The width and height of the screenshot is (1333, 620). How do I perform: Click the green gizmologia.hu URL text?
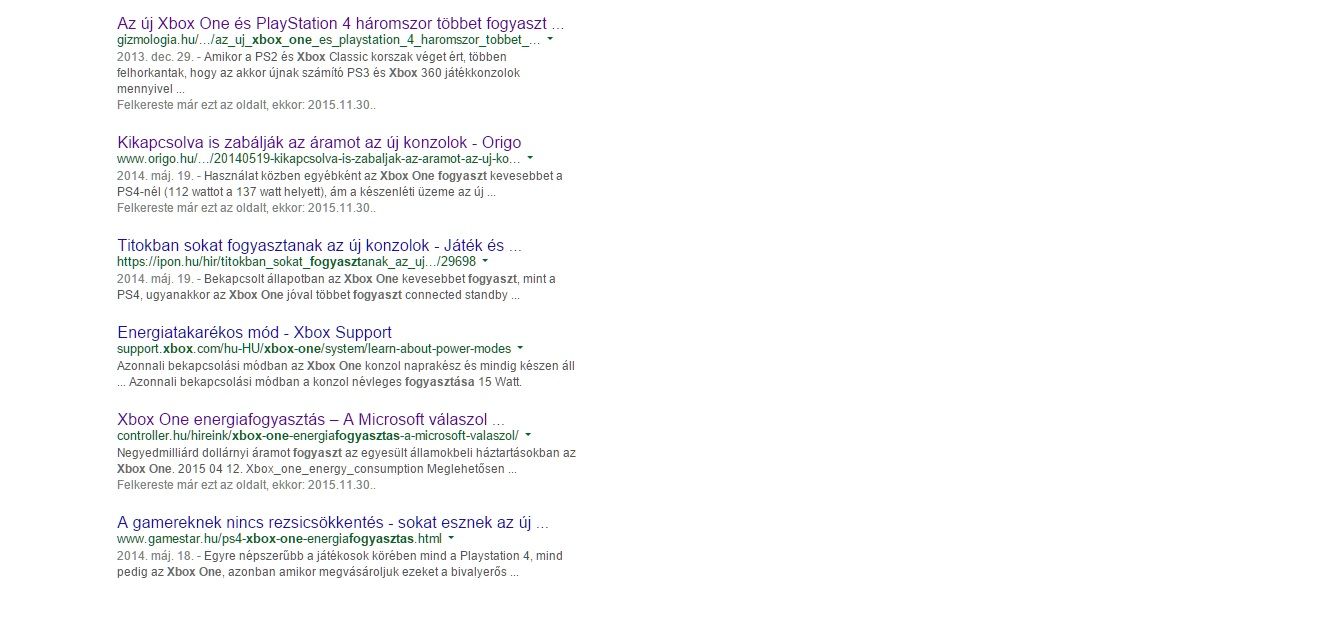pyautogui.click(x=329, y=40)
